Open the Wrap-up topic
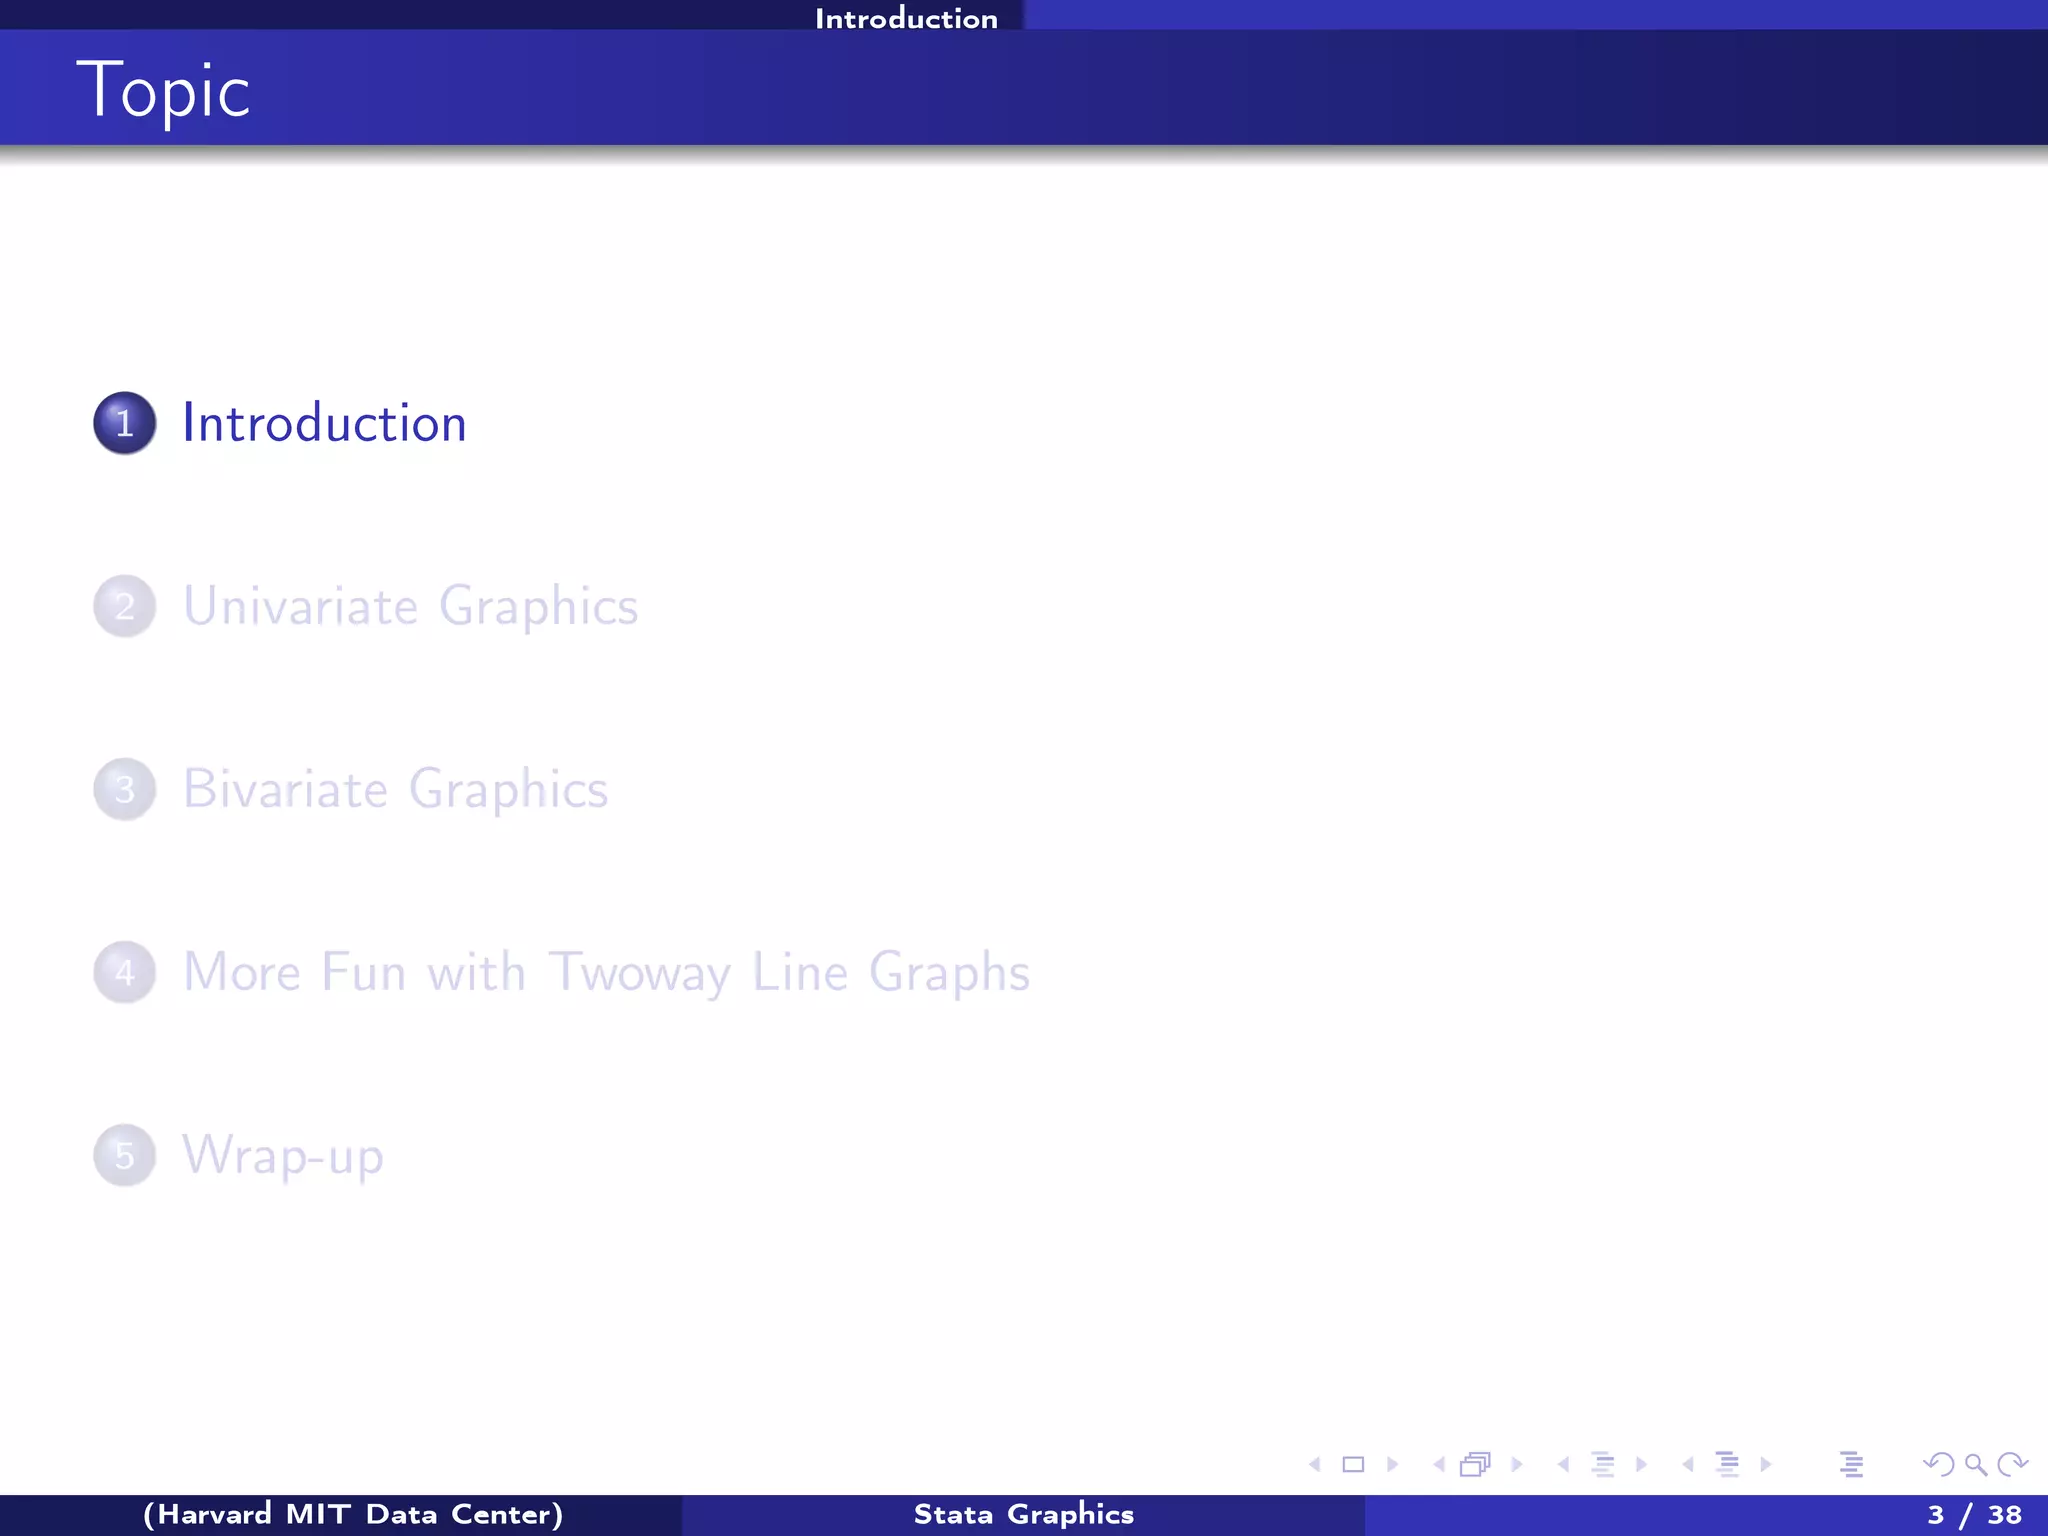This screenshot has width=2048, height=1536. click(283, 1155)
